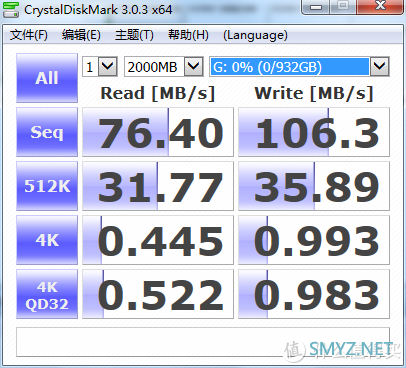Viewport: 406px width, 368px height.
Task: Select the 4K read result 0.445
Action: [158, 240]
